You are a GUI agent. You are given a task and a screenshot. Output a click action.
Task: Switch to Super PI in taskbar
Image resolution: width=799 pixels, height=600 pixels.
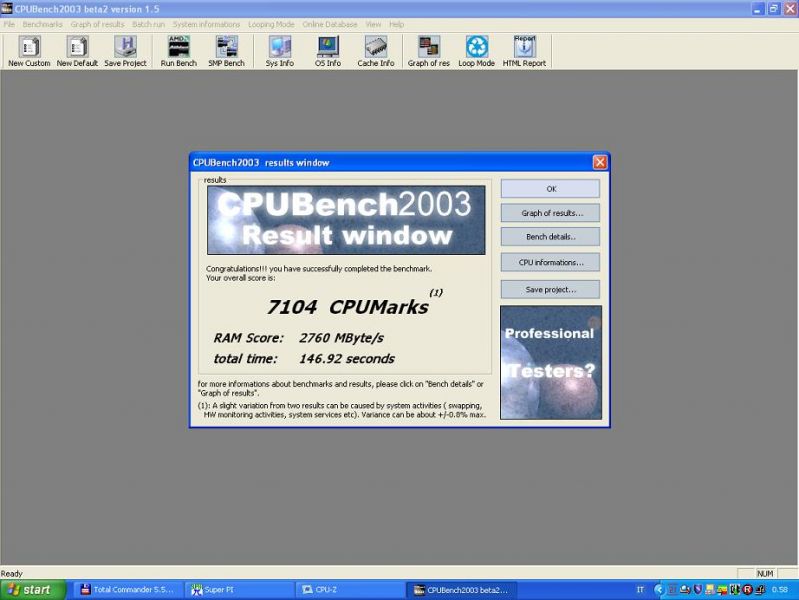[239, 590]
